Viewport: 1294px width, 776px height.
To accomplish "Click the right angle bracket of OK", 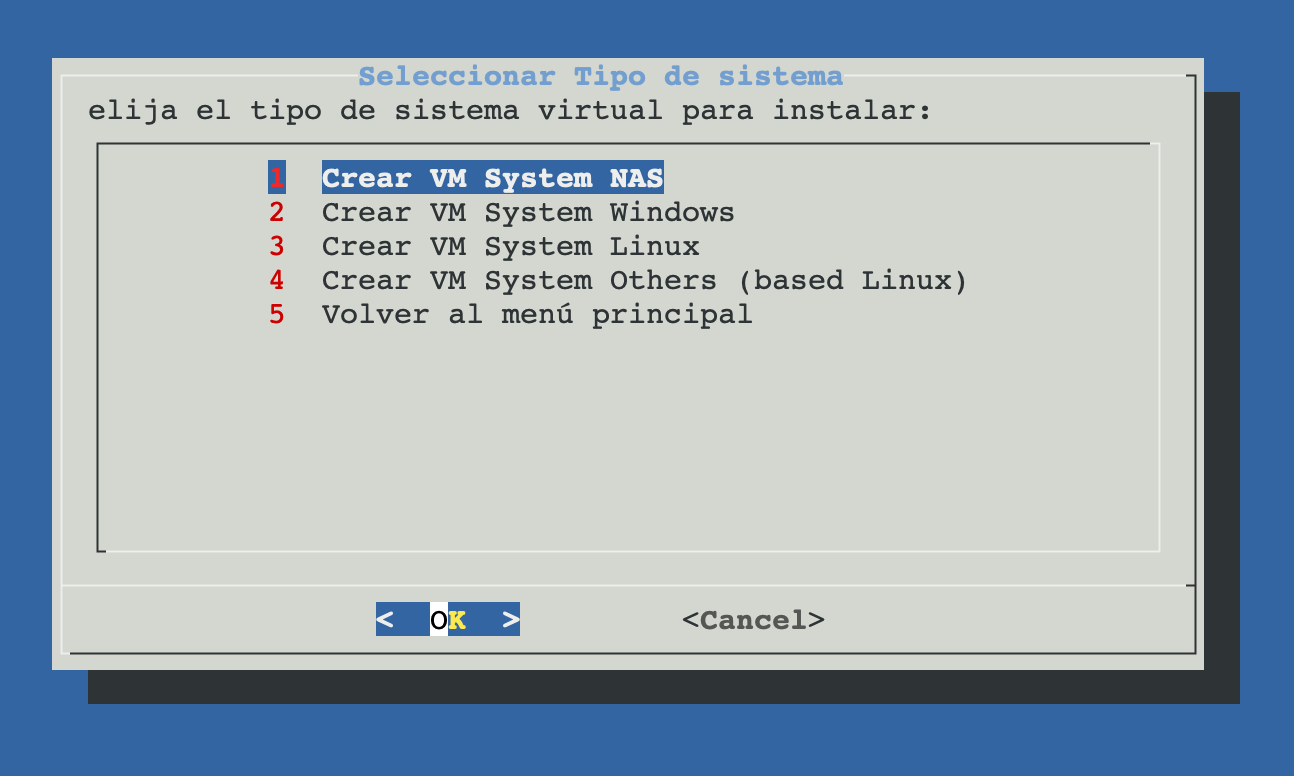I will pos(511,620).
